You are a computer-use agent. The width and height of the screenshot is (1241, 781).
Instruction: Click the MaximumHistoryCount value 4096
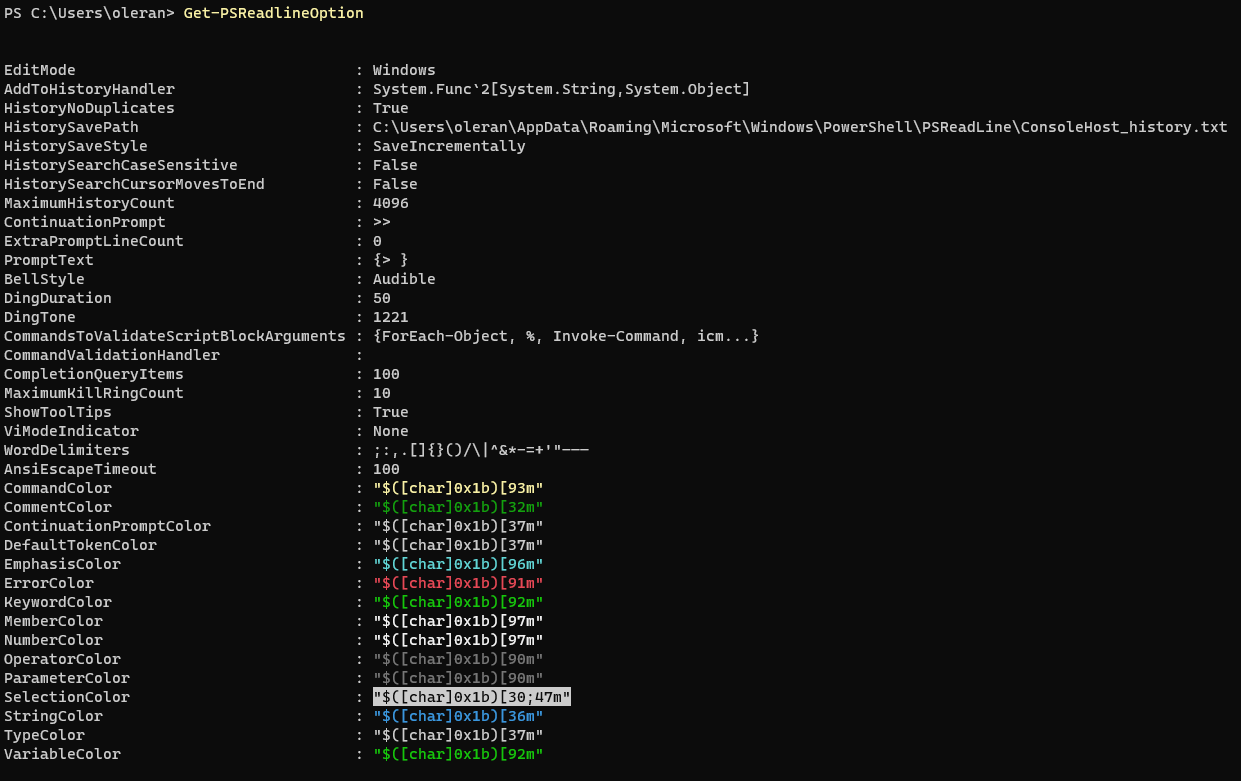click(x=390, y=203)
